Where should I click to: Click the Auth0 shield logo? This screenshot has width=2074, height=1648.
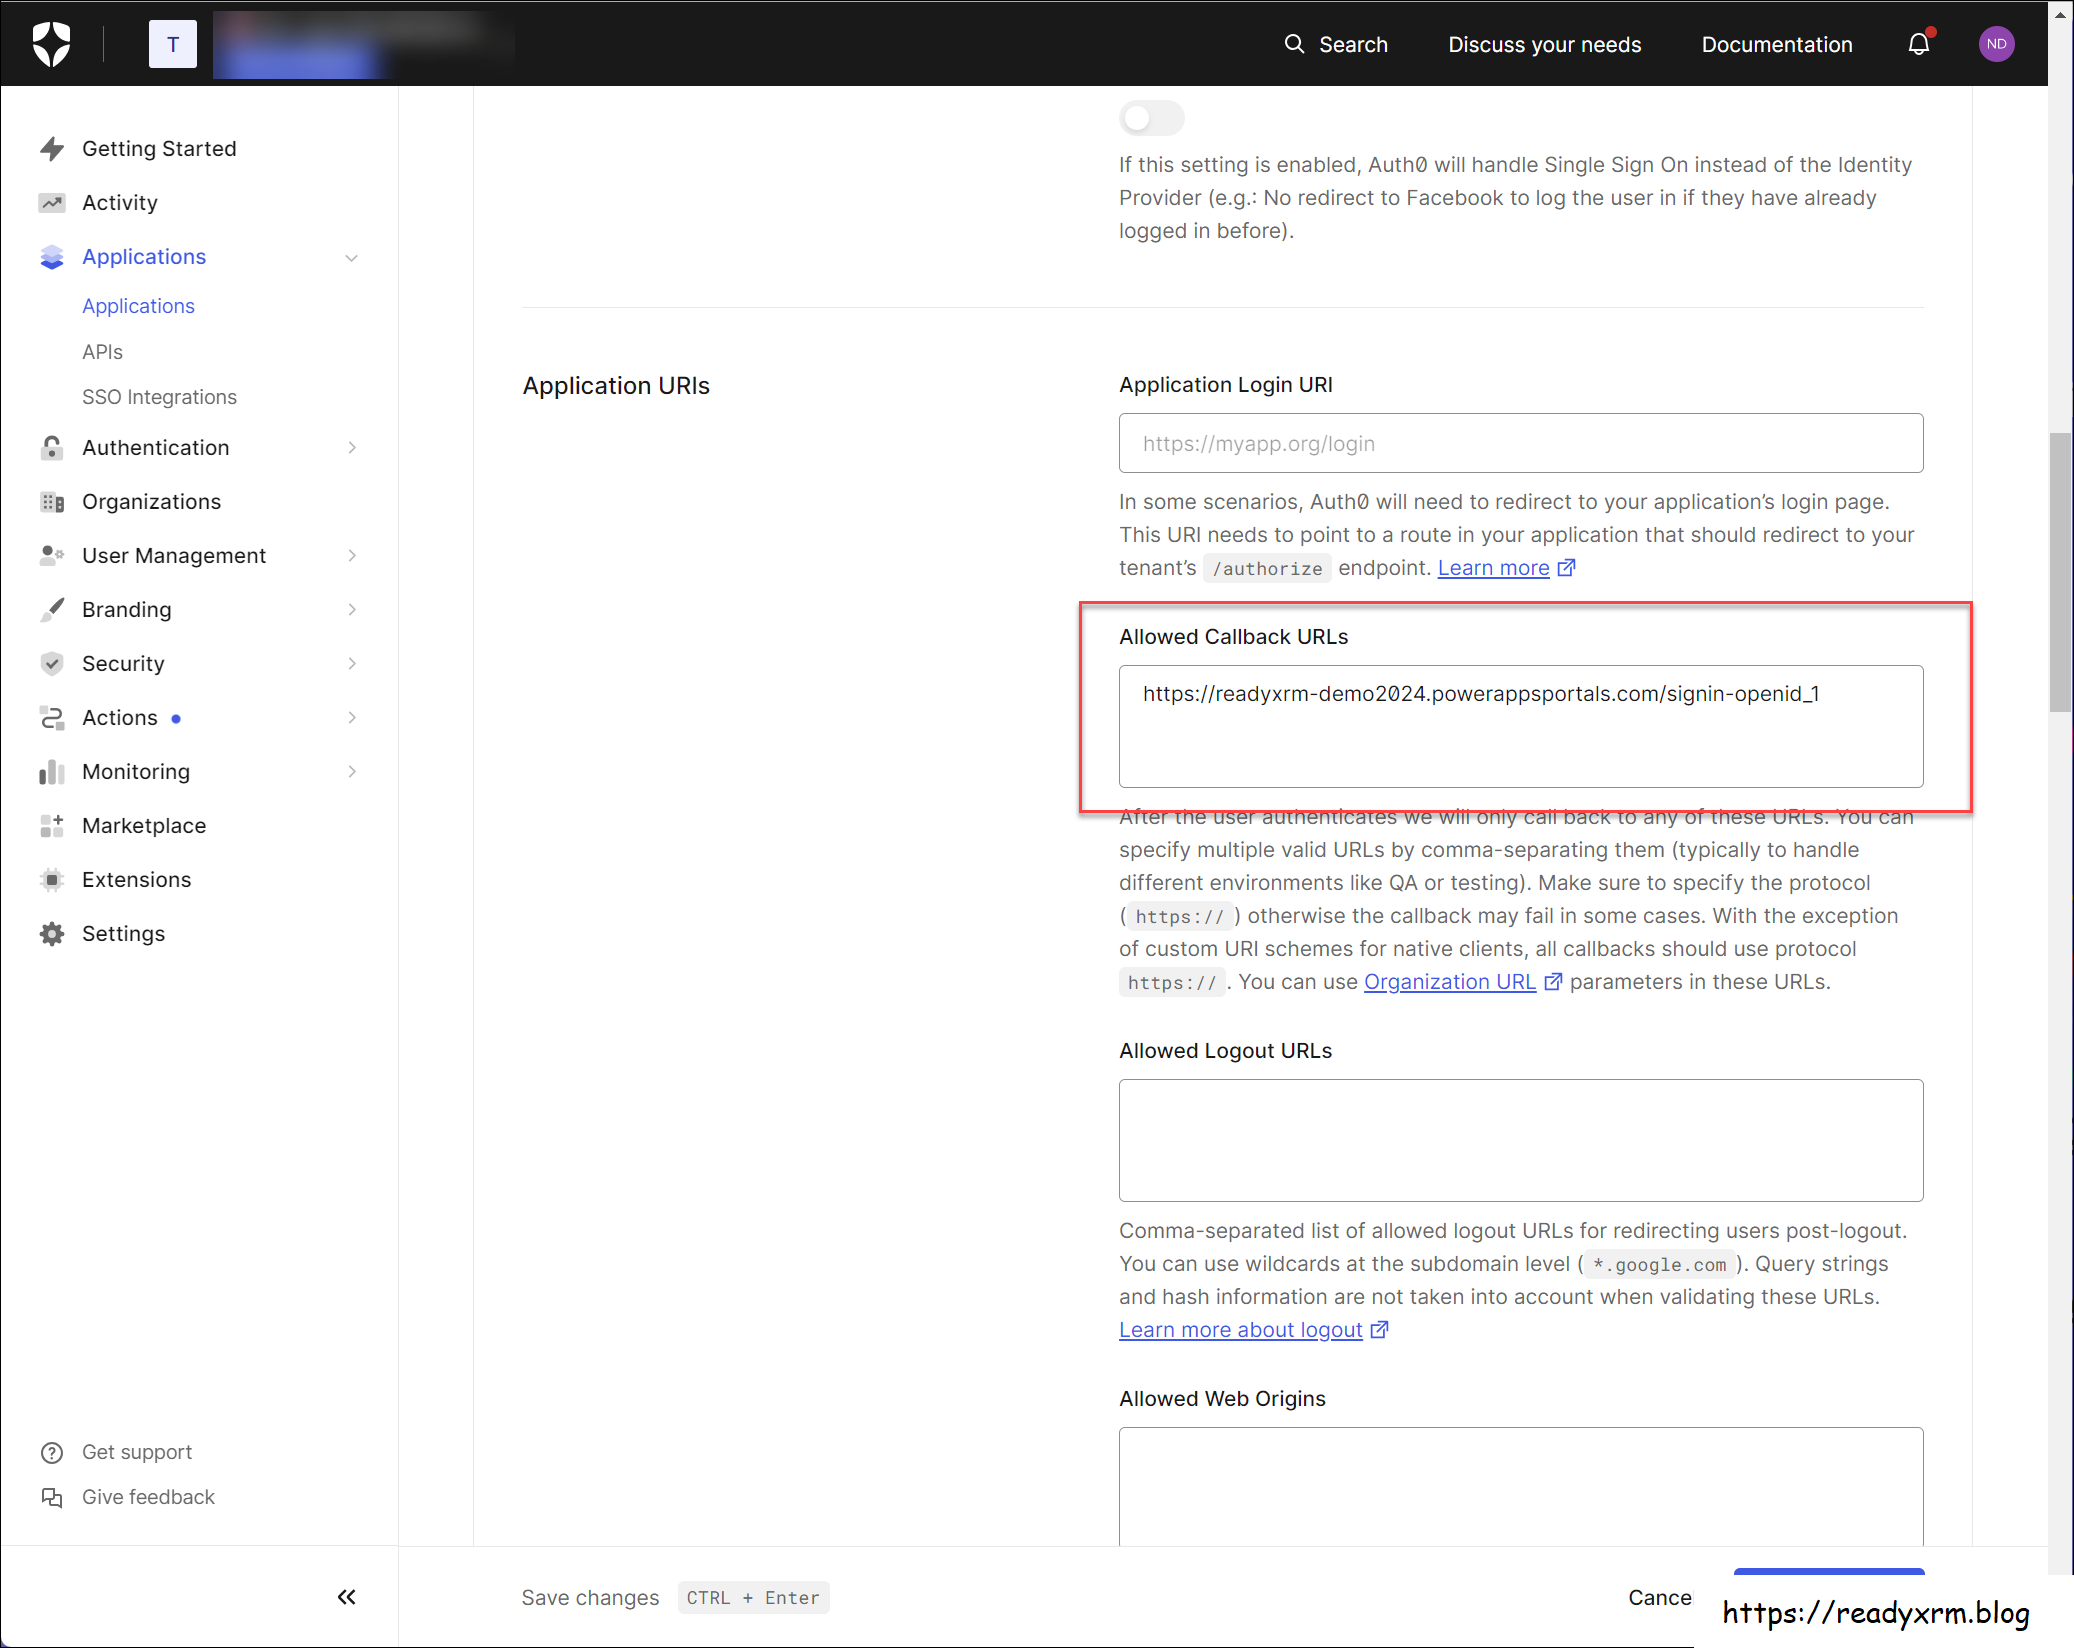[x=52, y=43]
